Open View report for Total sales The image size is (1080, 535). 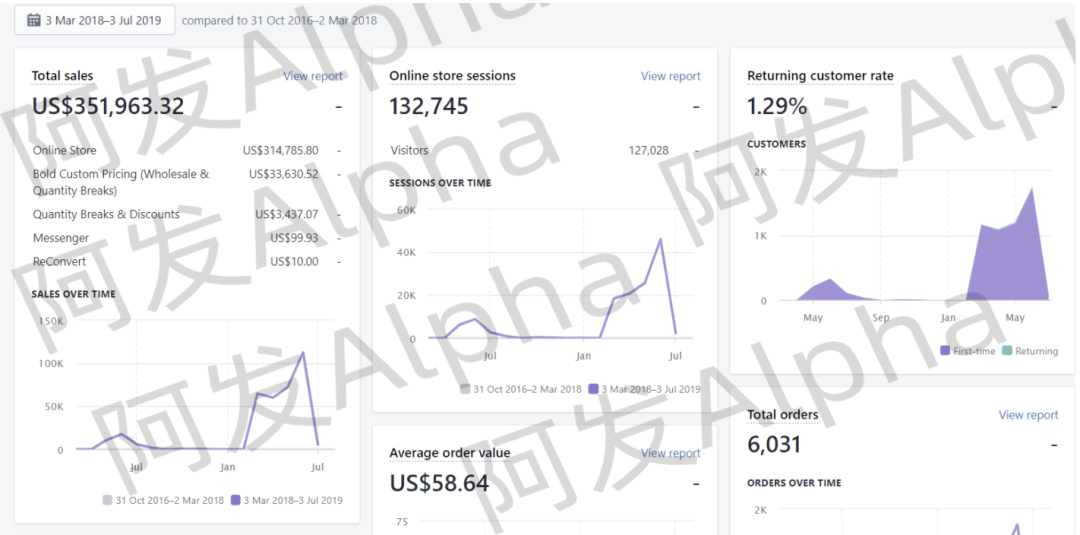point(313,76)
